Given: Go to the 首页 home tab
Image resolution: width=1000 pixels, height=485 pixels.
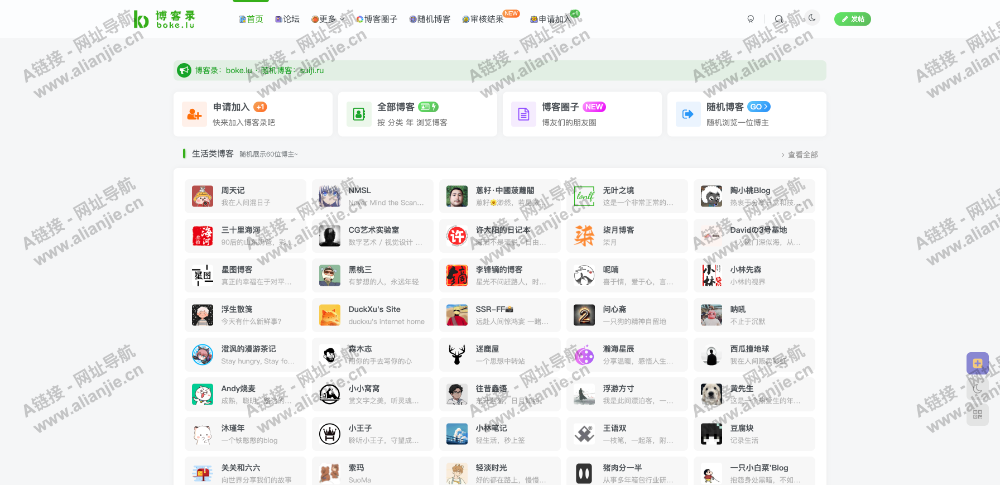Looking at the screenshot, I should click(251, 19).
